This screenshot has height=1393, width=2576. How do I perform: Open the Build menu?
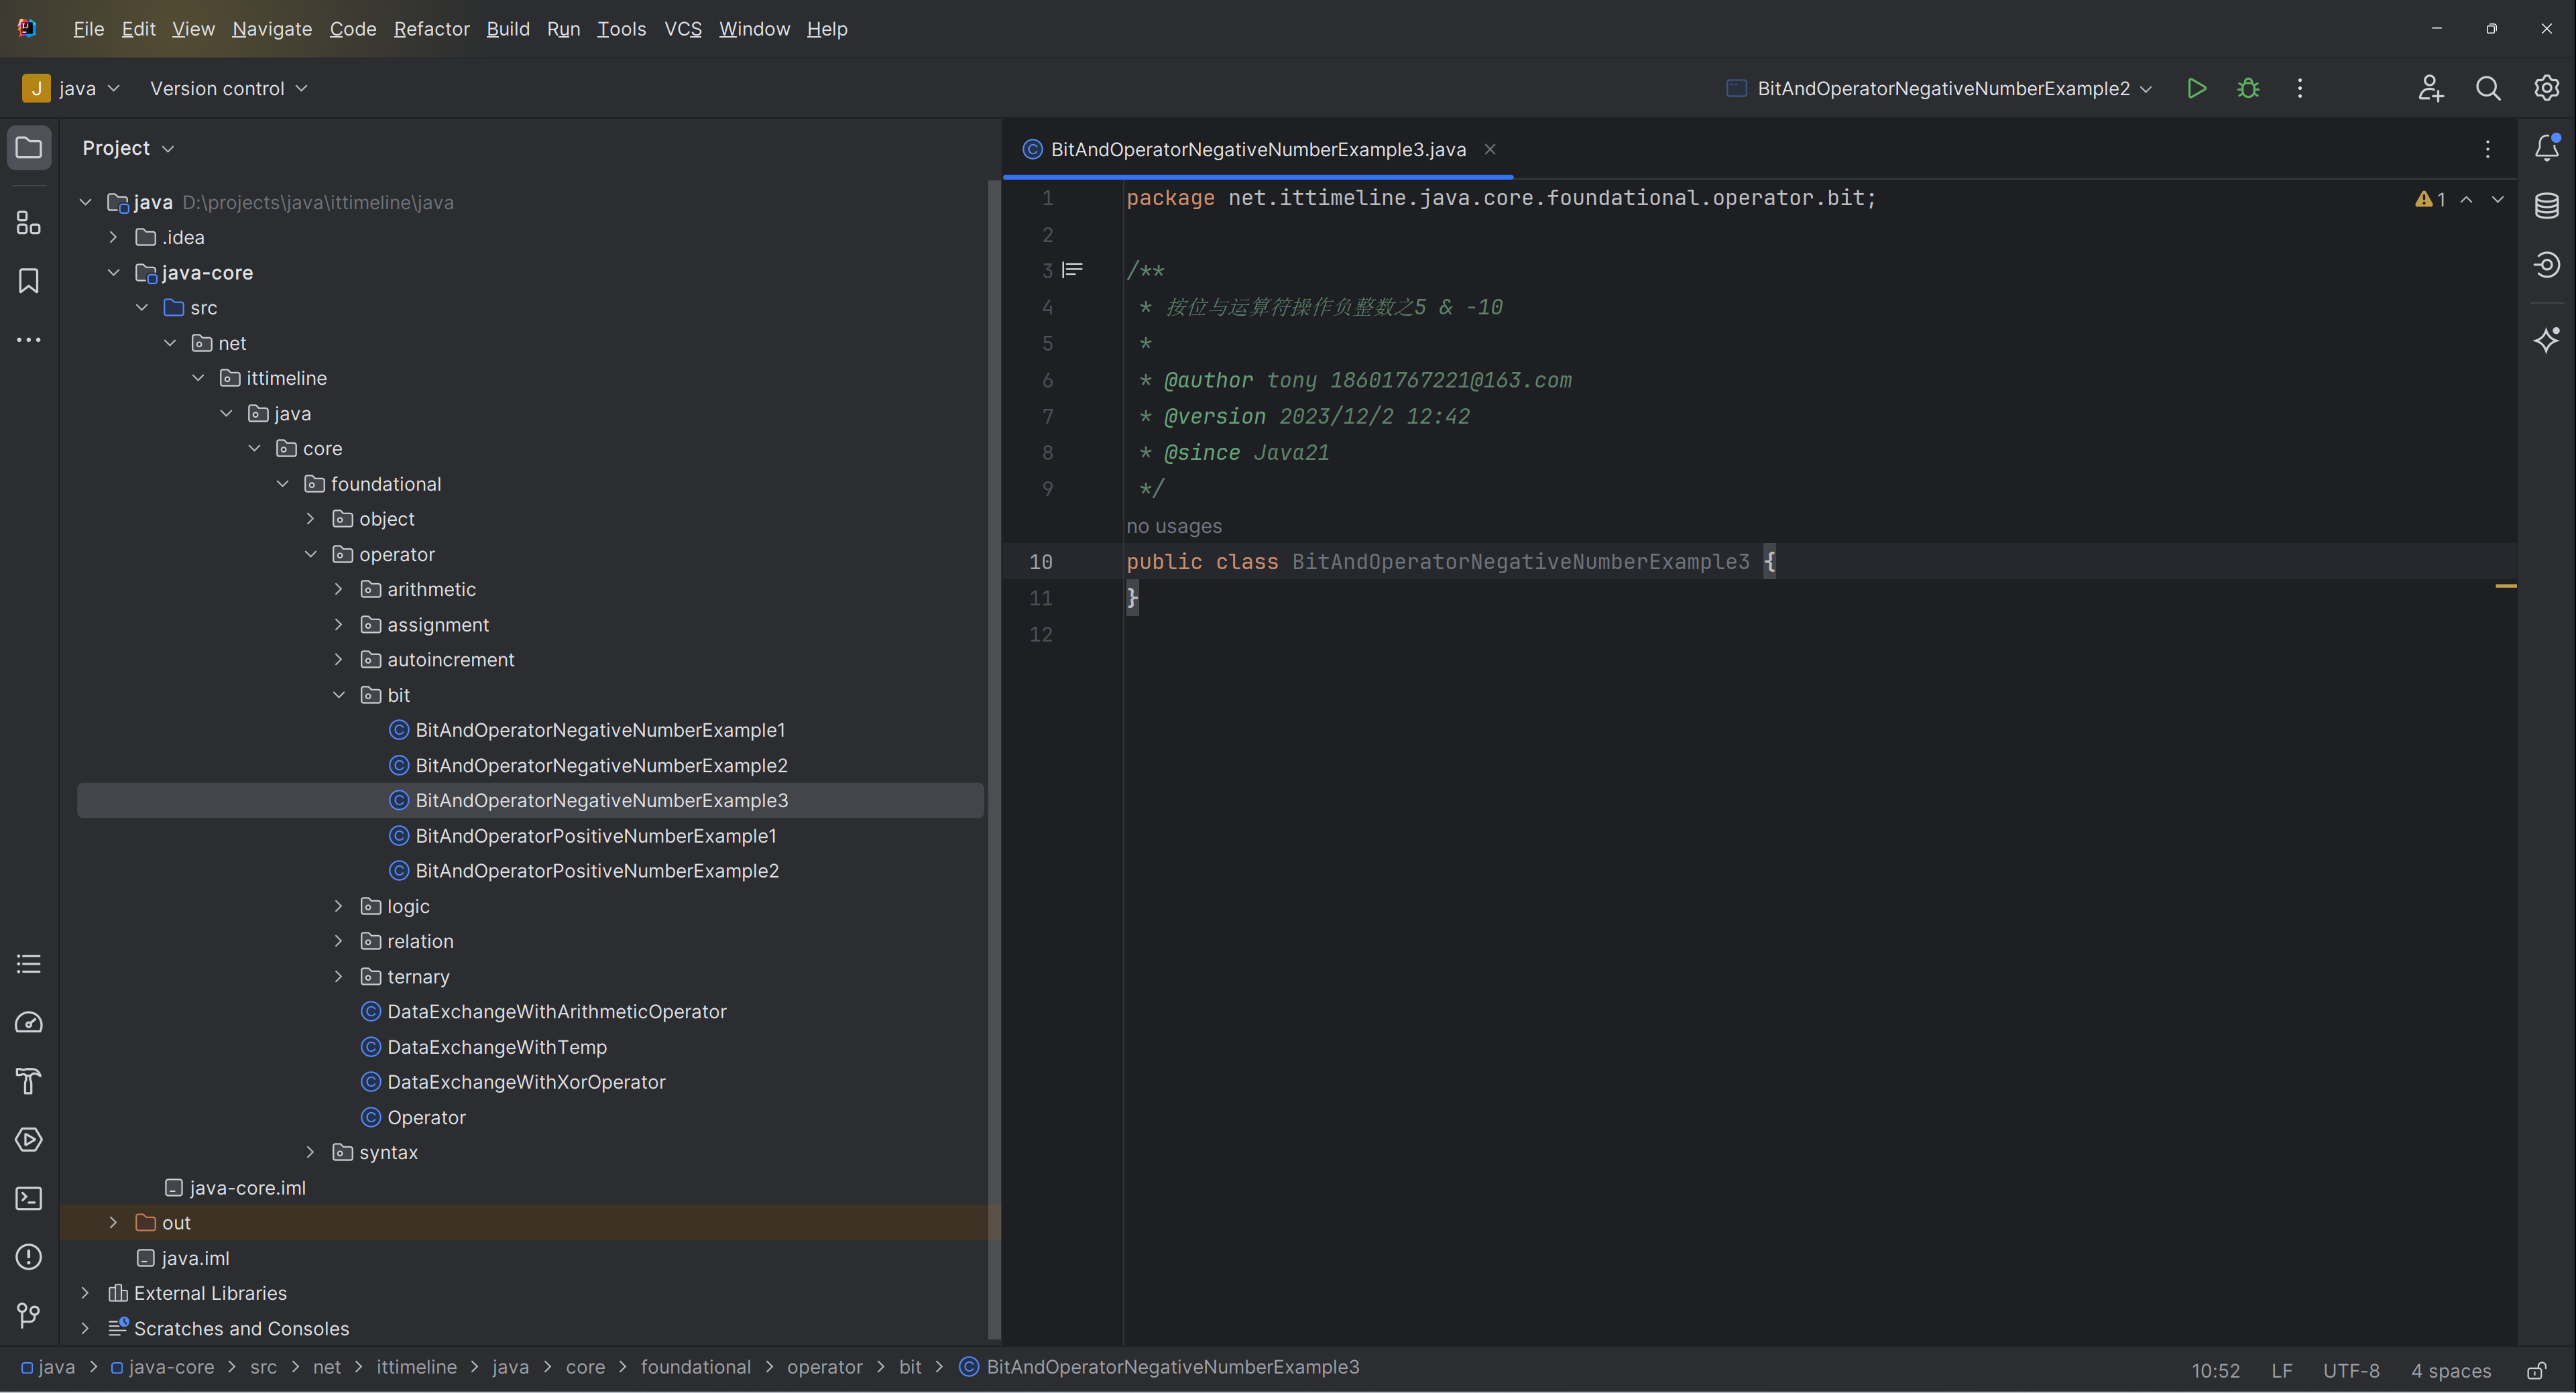(x=508, y=29)
